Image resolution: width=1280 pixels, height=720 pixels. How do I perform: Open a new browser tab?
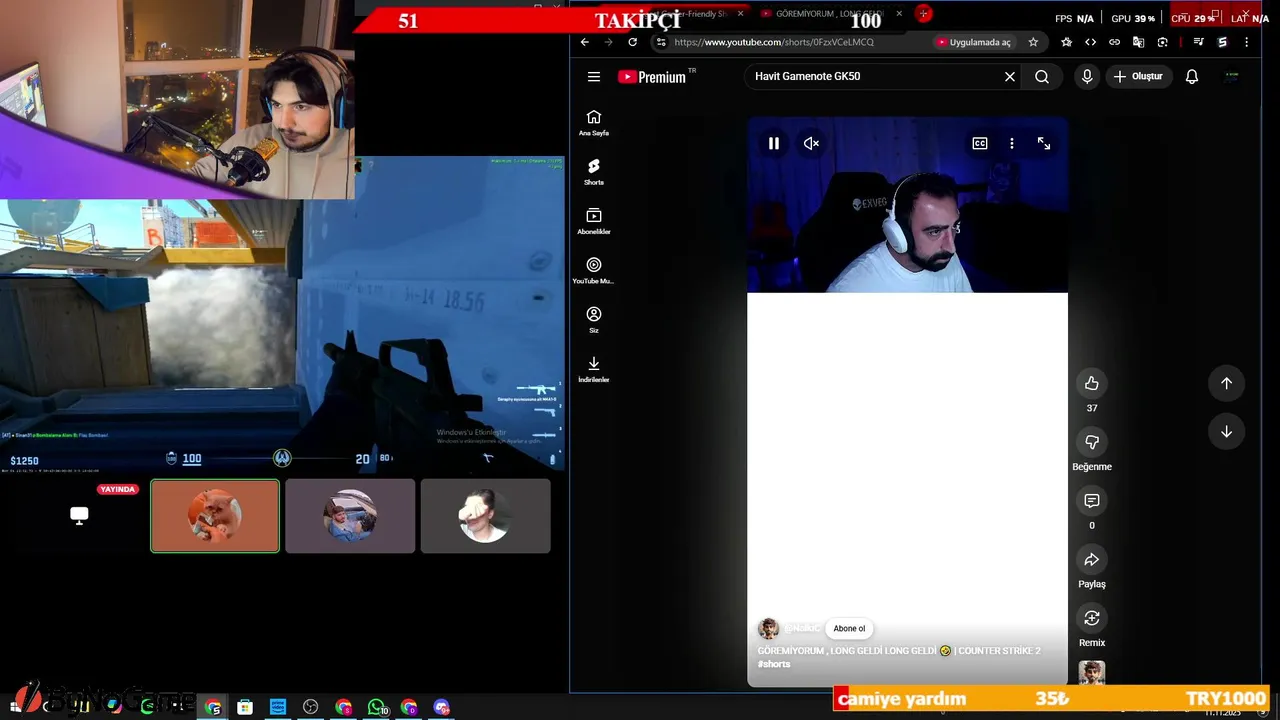pos(923,14)
